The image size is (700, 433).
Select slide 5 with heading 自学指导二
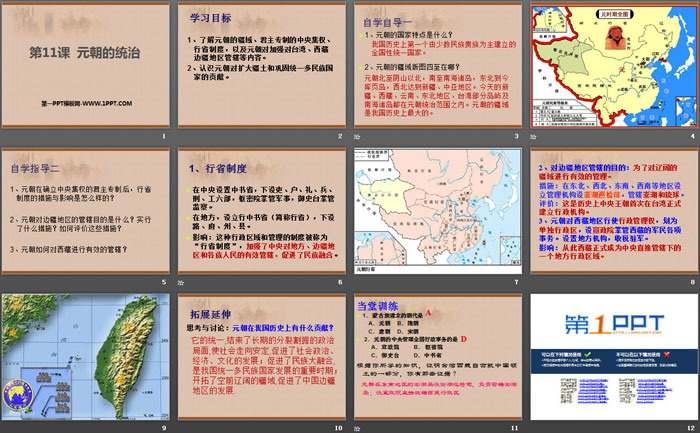pos(86,211)
